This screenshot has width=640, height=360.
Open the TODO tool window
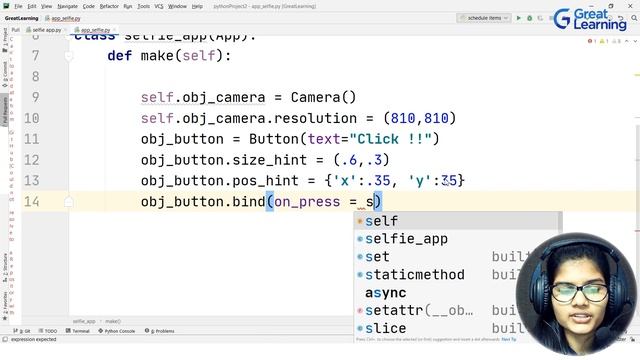pos(48,331)
